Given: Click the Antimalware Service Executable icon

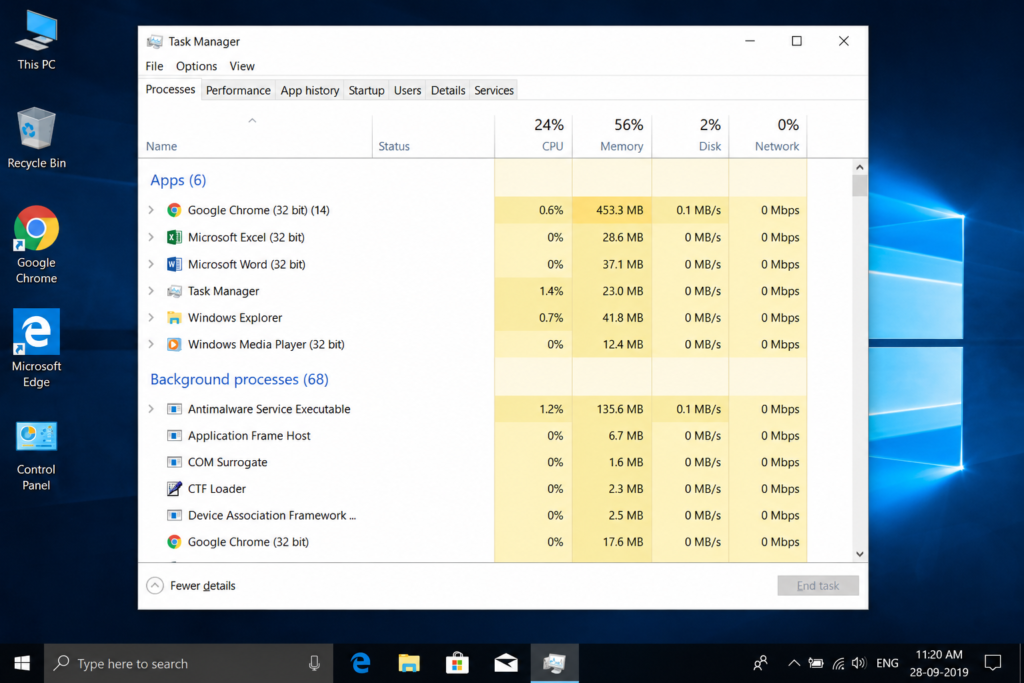Looking at the screenshot, I should (174, 409).
